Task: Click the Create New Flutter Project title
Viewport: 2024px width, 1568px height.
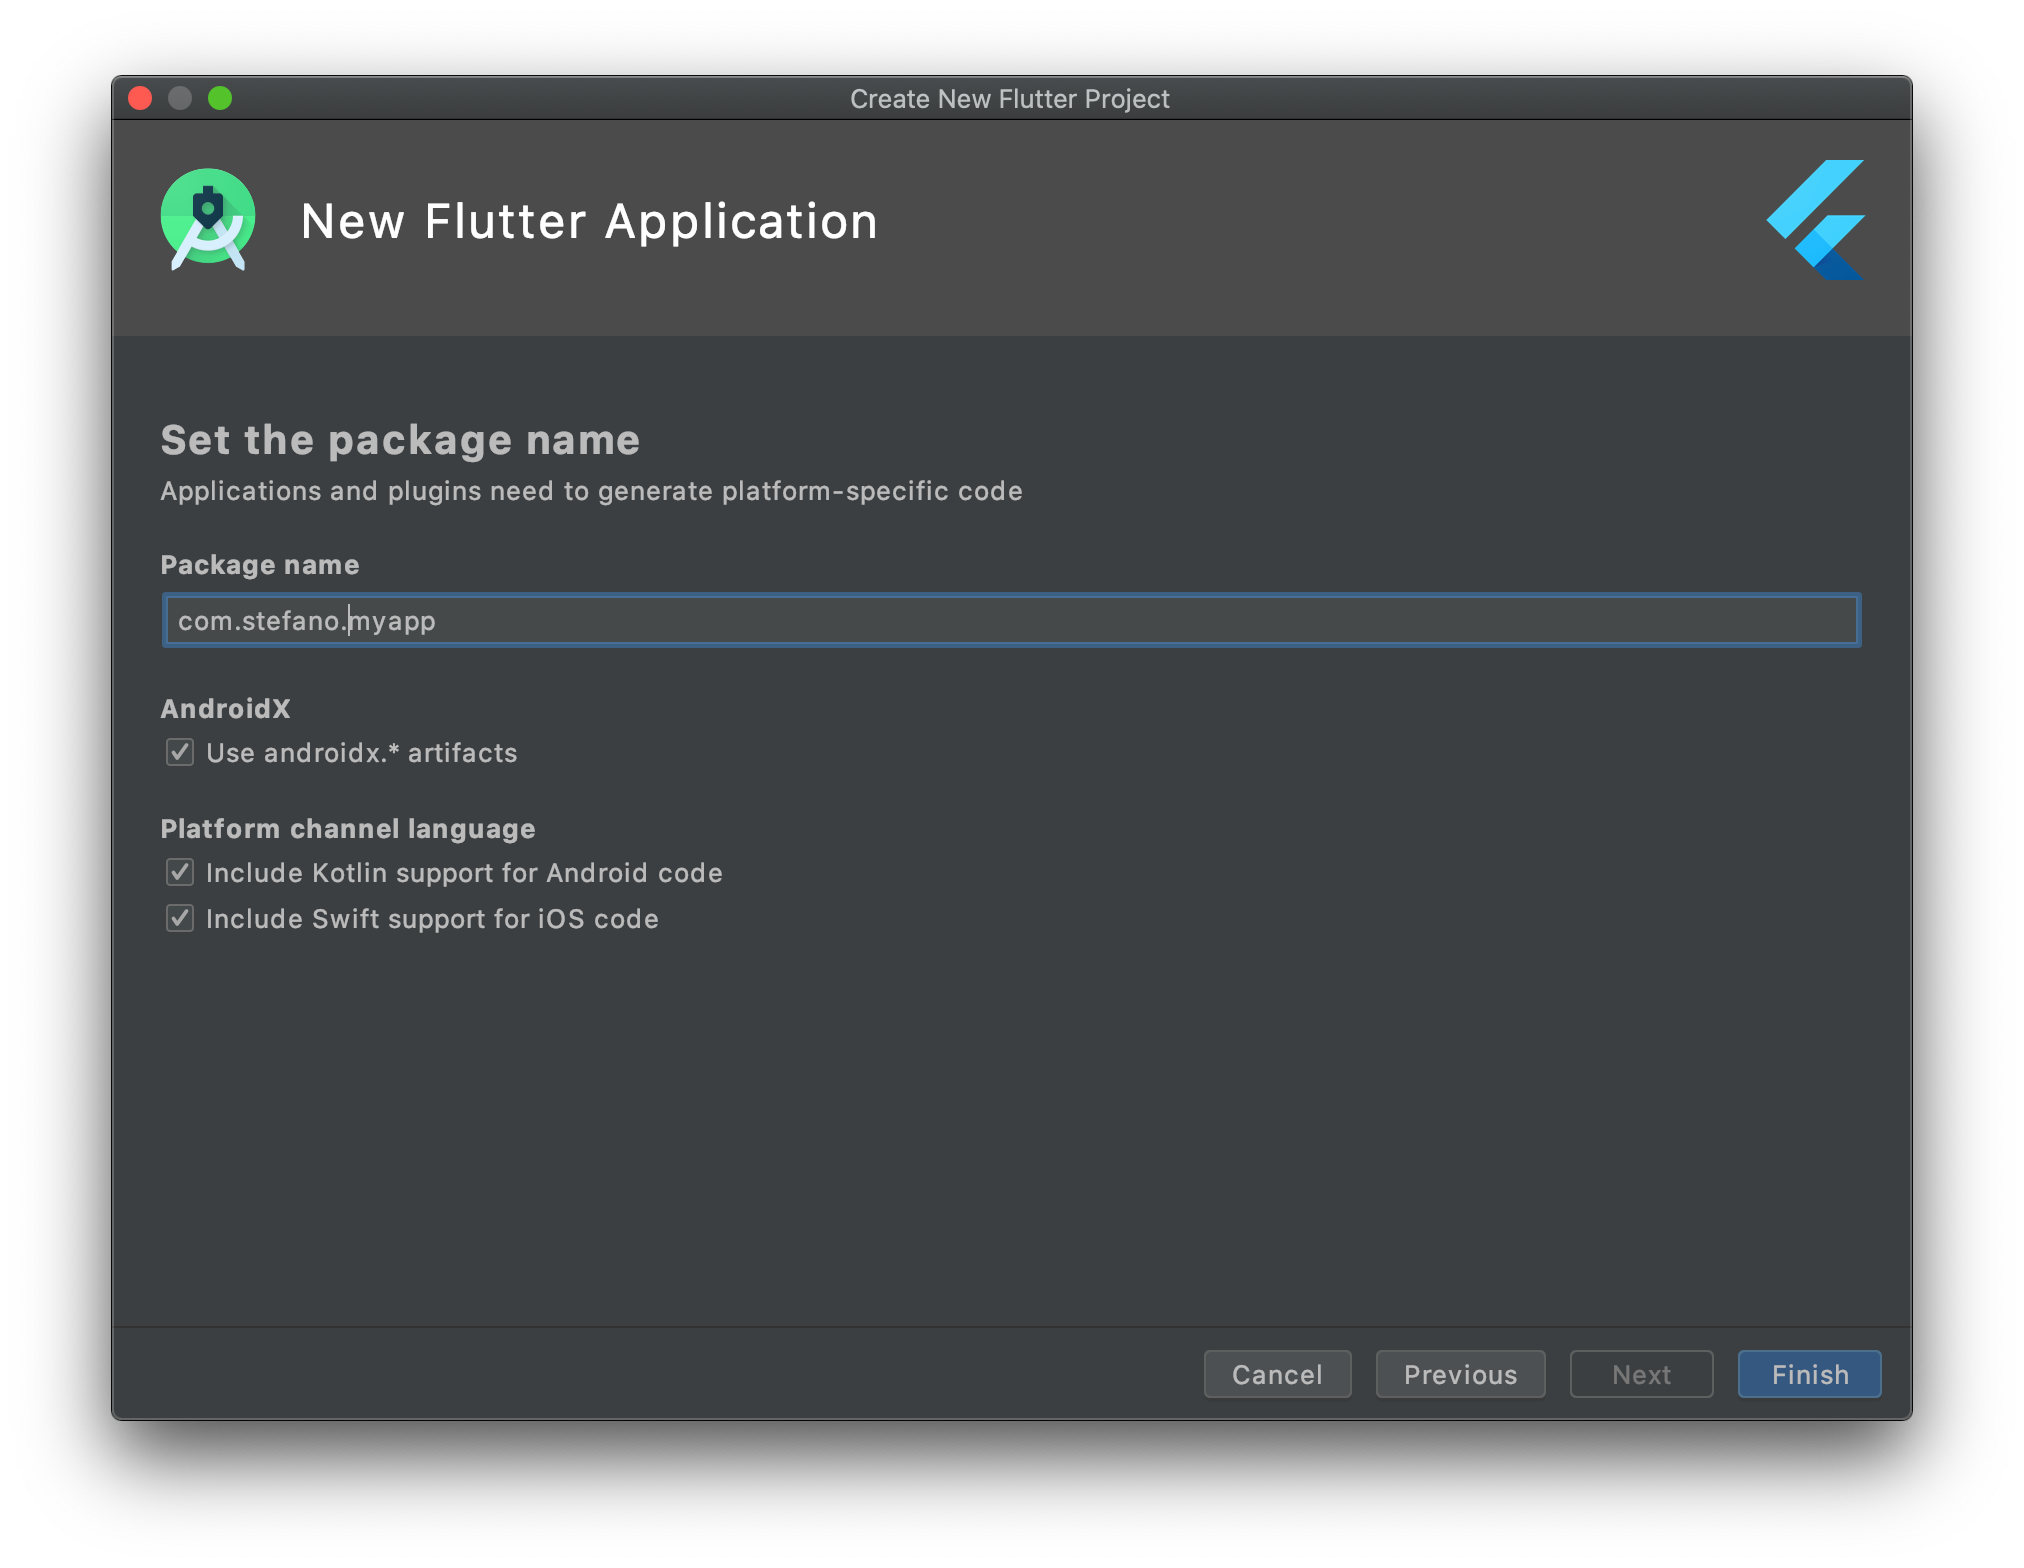Action: pyautogui.click(x=1009, y=99)
